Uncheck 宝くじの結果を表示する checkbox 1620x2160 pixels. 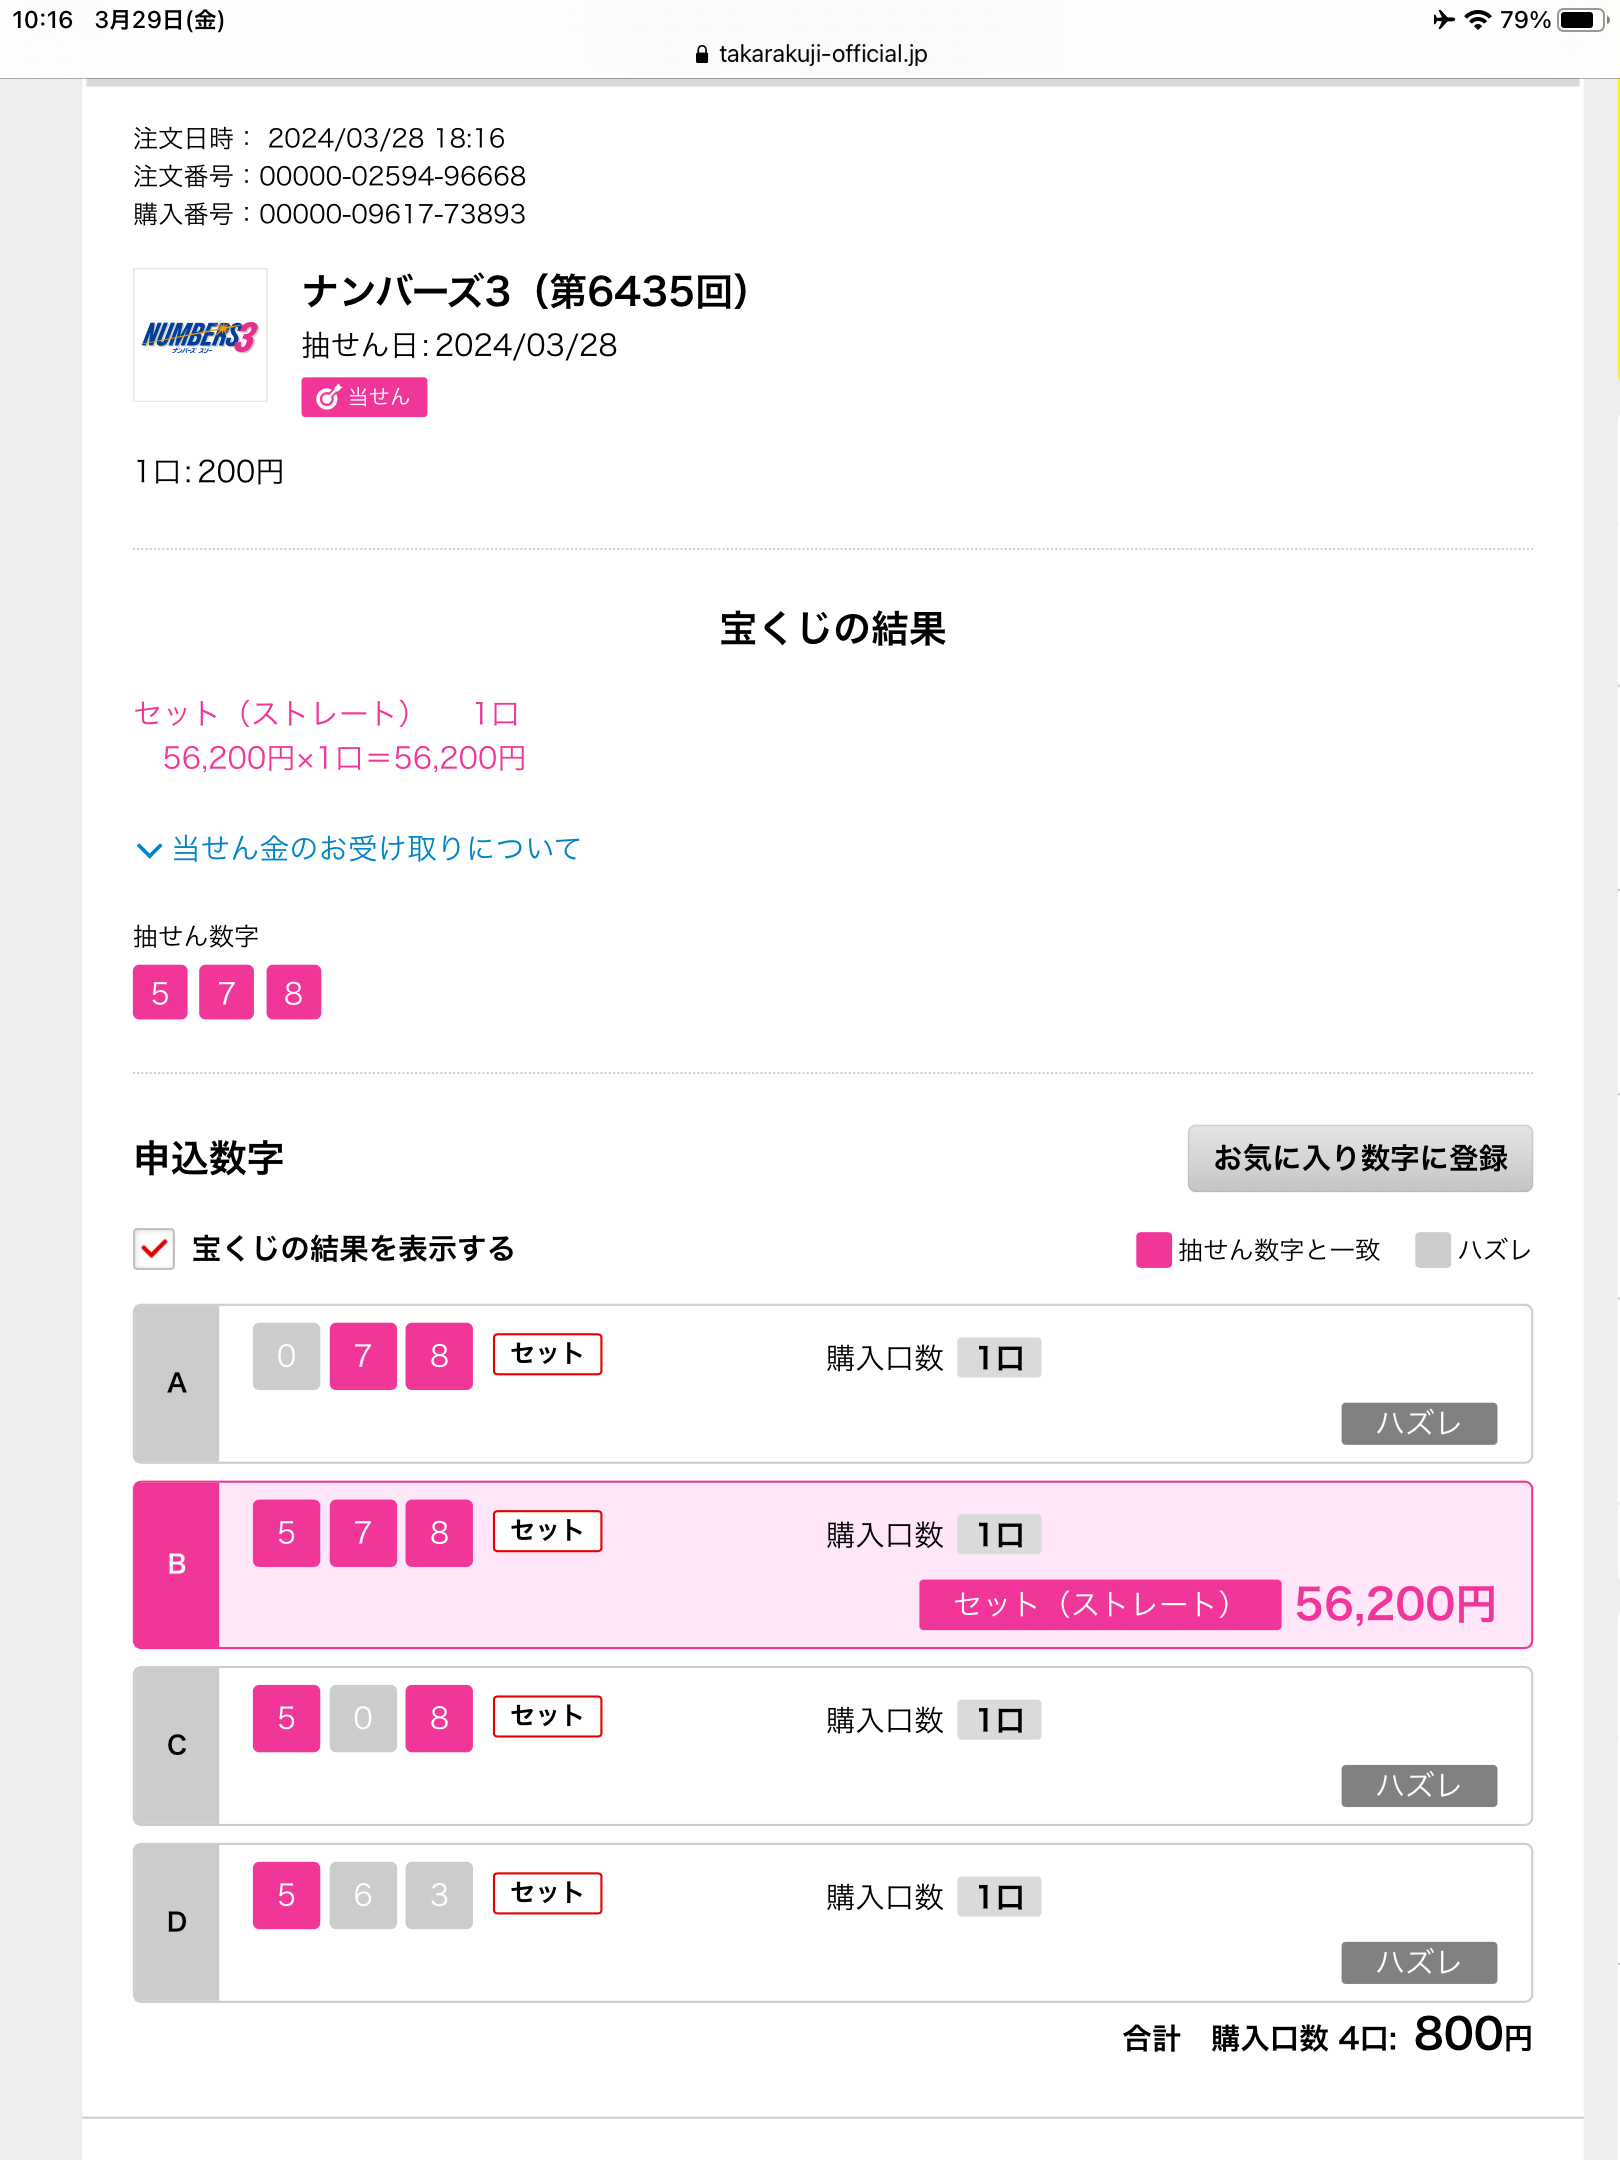(154, 1249)
